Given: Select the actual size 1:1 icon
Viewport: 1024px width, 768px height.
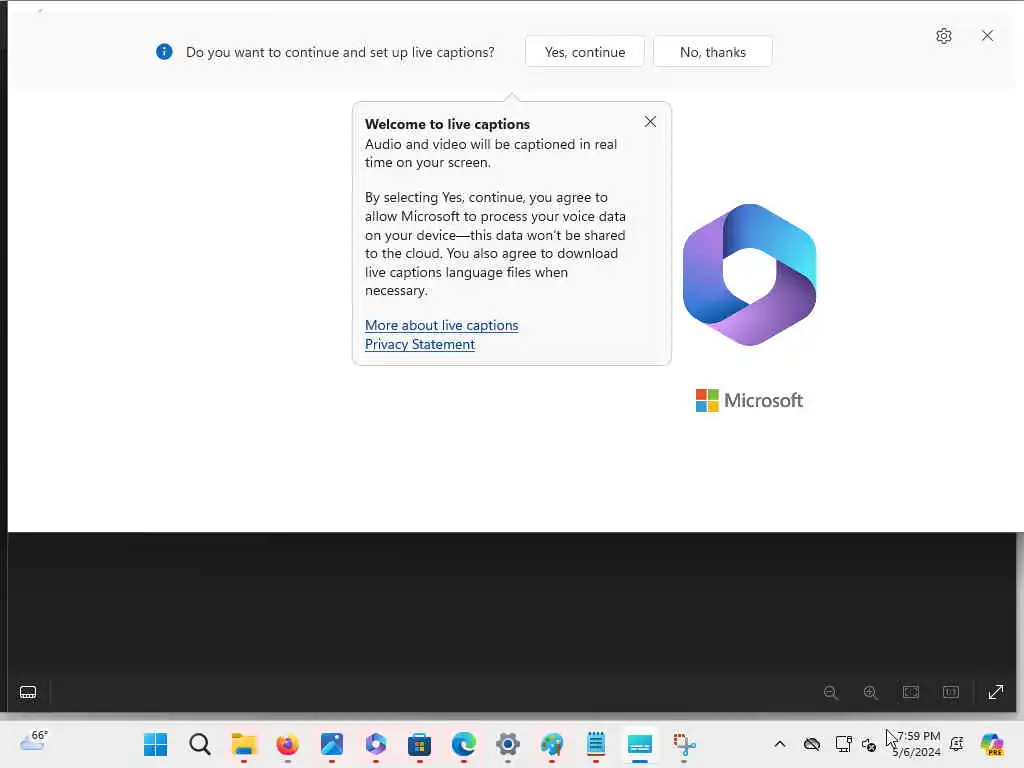Looking at the screenshot, I should (951, 692).
